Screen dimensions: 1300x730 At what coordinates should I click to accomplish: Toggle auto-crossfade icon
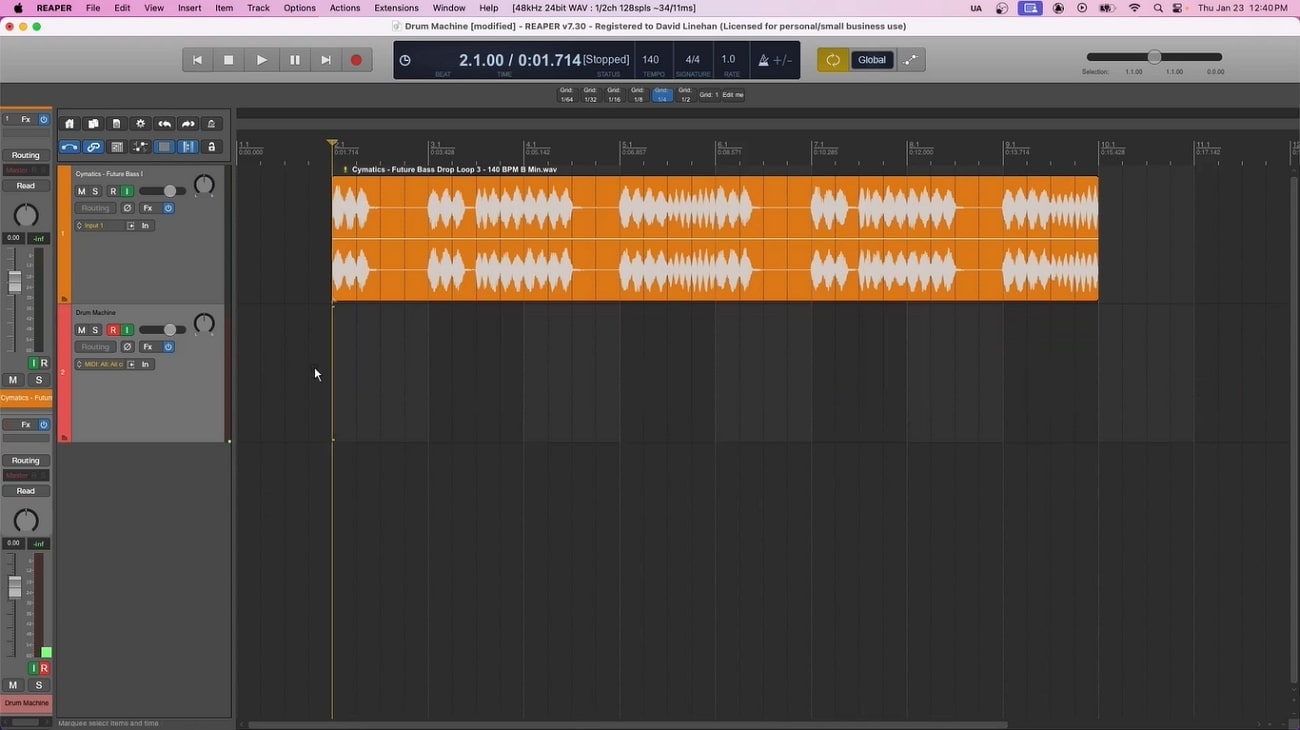(x=69, y=147)
